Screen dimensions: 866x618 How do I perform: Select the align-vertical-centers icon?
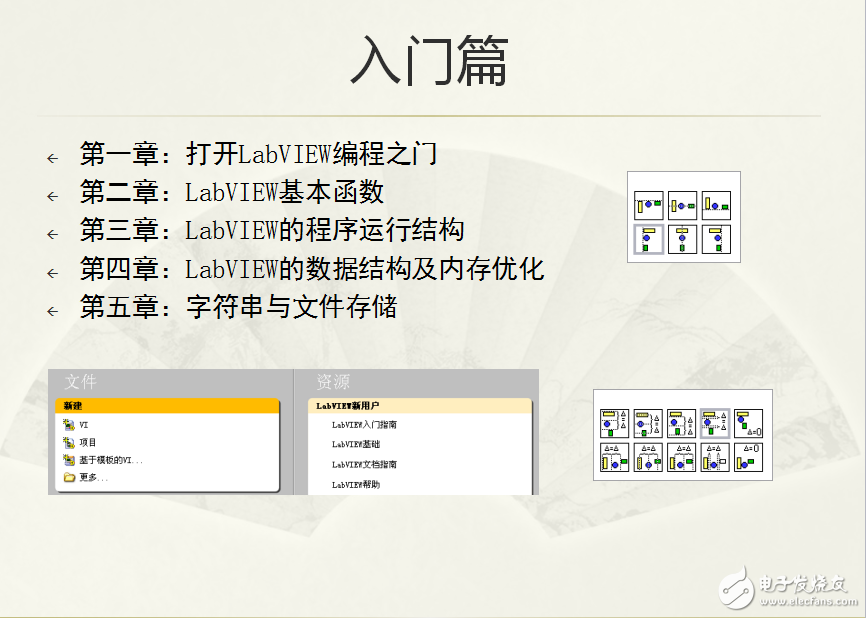(682, 206)
